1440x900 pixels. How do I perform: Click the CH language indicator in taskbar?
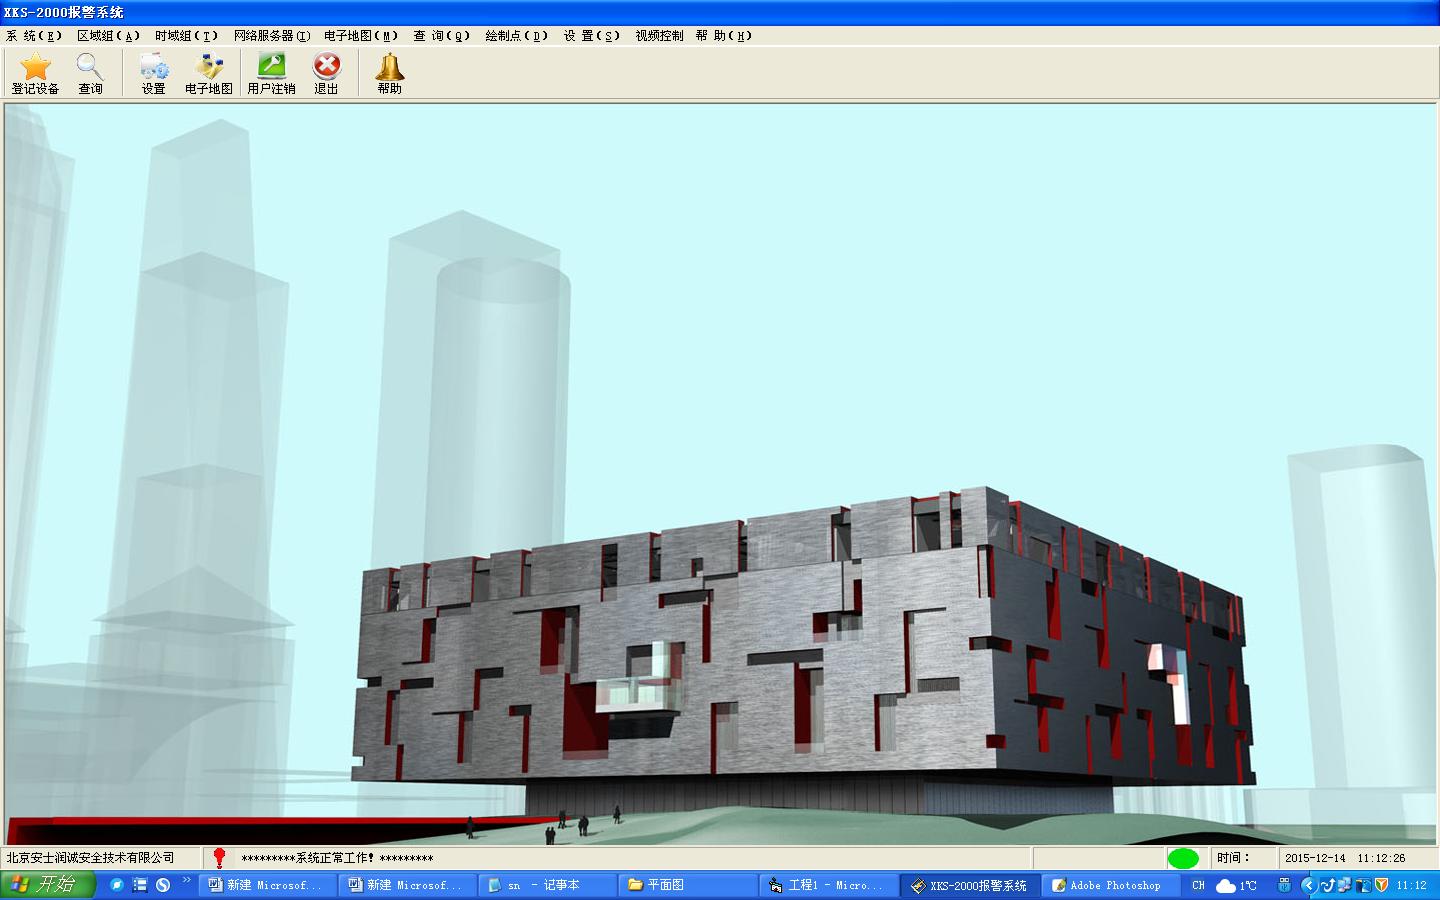[1198, 885]
